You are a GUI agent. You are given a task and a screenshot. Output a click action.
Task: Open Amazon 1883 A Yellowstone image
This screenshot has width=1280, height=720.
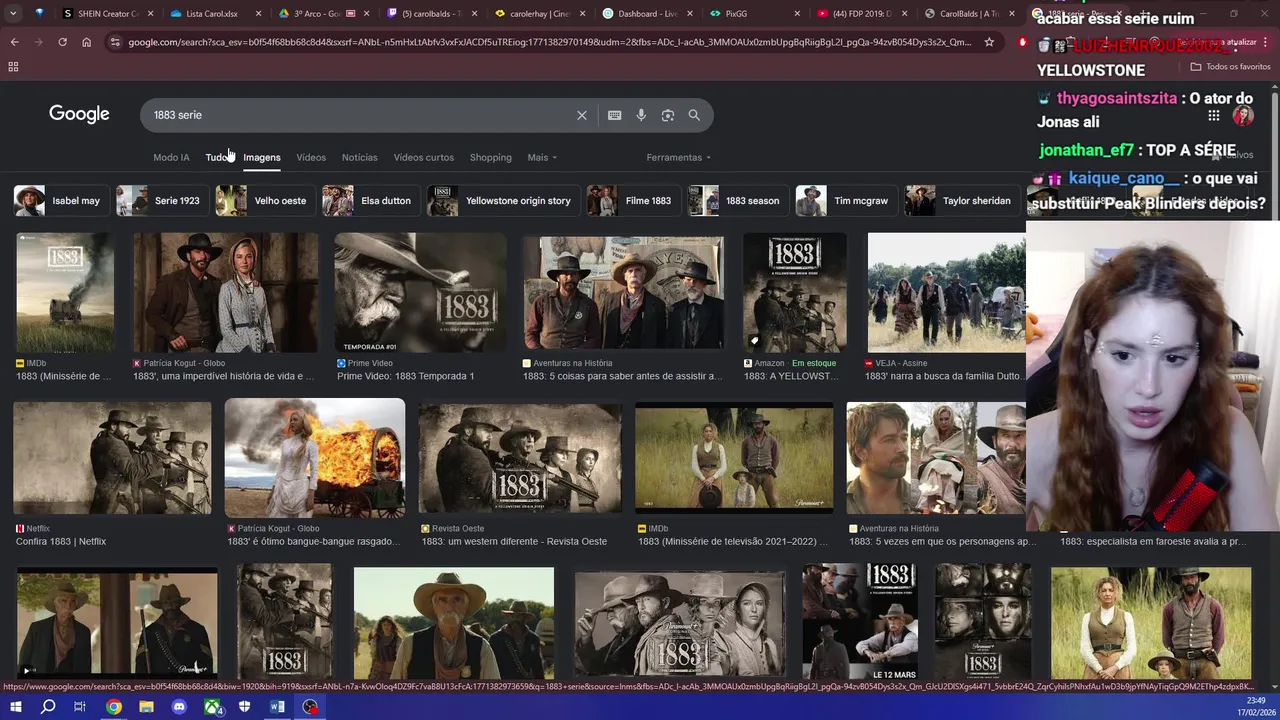pyautogui.click(x=795, y=292)
